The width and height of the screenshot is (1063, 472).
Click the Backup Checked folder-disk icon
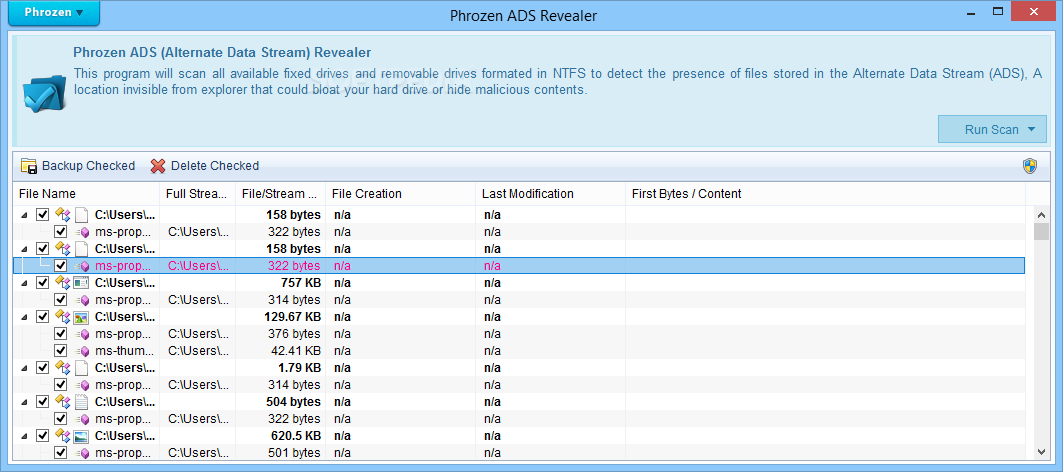tap(28, 166)
